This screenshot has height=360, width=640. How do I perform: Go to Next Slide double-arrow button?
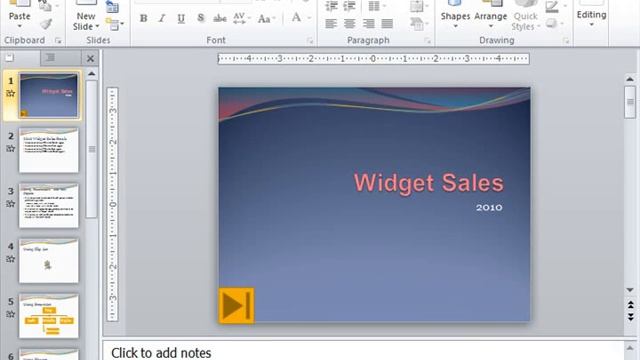coord(631,317)
